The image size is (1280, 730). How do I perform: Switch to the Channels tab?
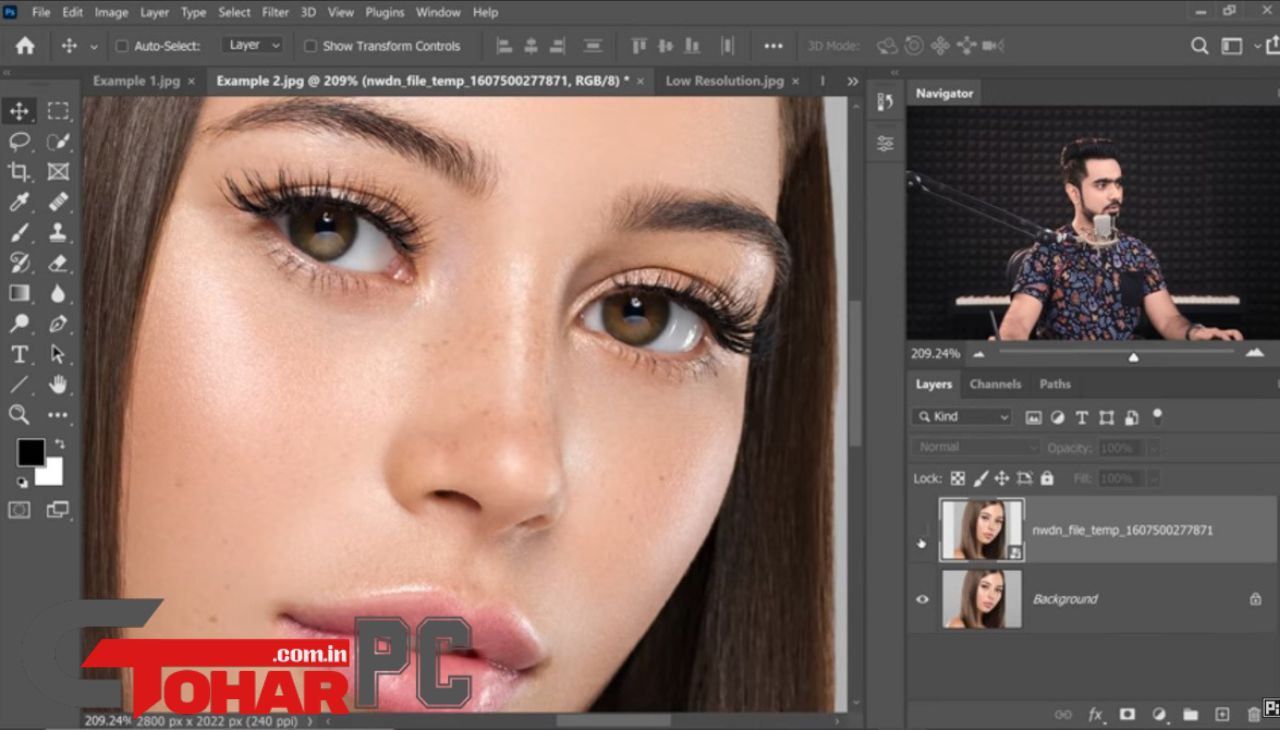point(995,384)
